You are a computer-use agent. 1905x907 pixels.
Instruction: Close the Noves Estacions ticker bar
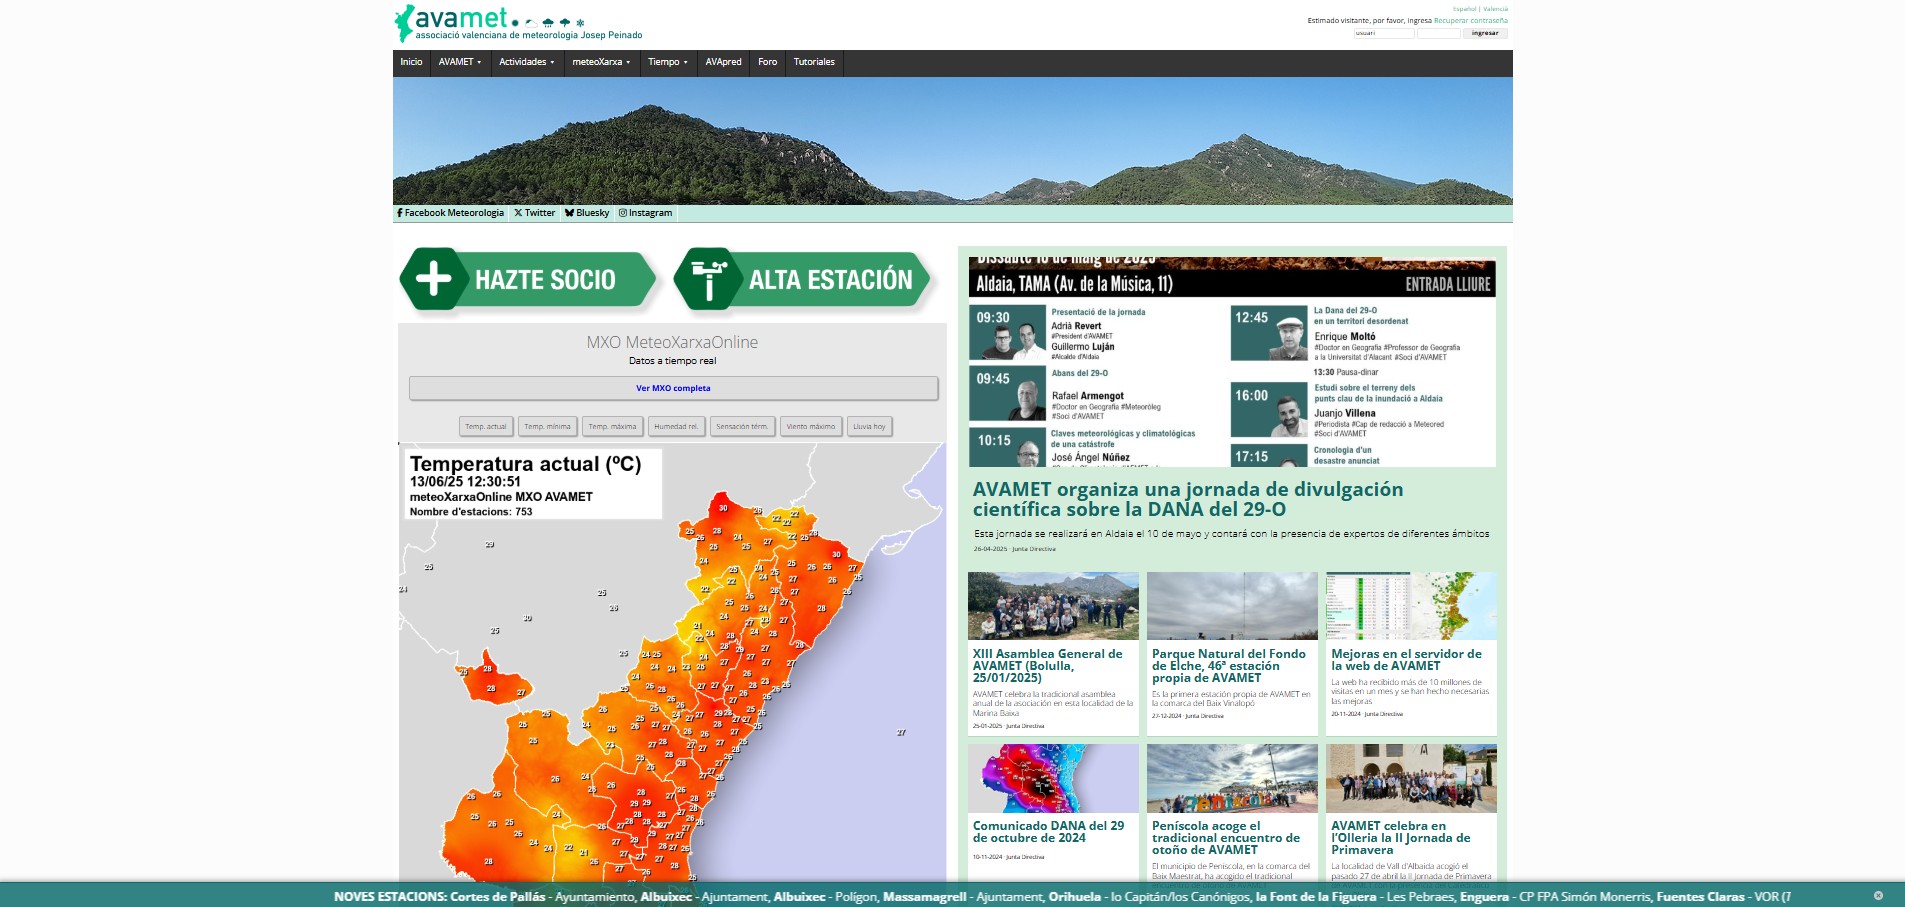[x=1877, y=896]
